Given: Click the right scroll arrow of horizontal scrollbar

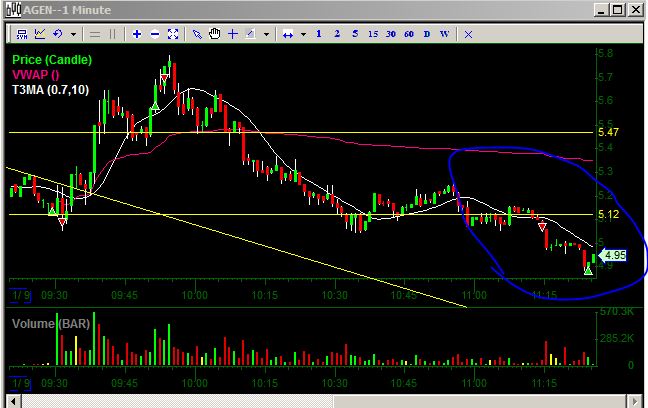Looking at the screenshot, I should 636,401.
